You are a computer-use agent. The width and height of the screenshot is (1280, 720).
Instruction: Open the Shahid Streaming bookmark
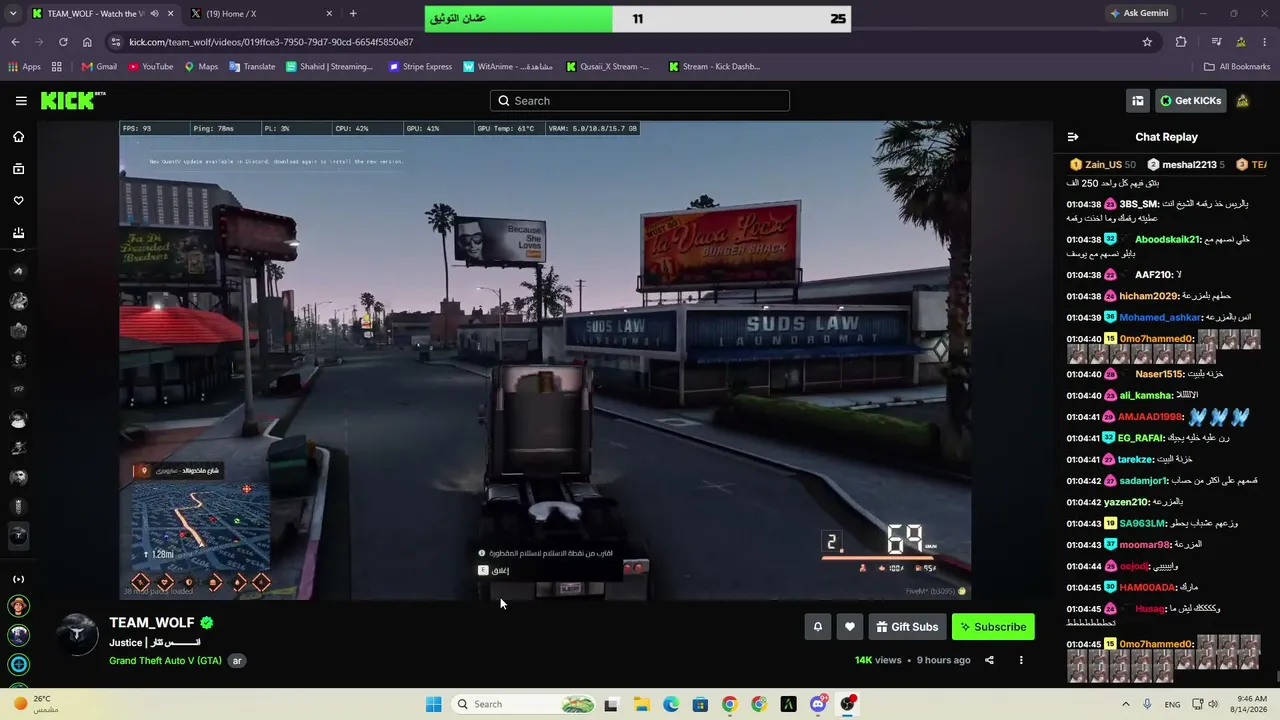pos(329,67)
